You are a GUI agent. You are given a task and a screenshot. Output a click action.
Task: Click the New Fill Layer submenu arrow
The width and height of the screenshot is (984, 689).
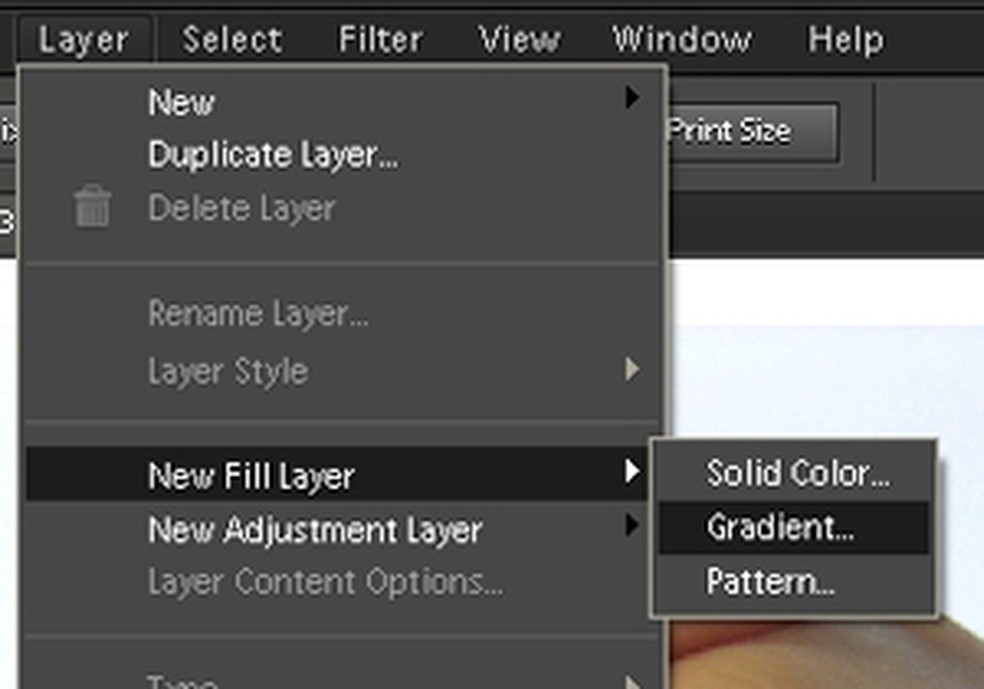point(632,471)
